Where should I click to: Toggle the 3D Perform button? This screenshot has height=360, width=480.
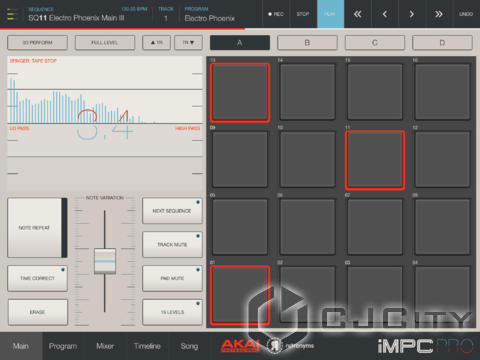pos(37,43)
